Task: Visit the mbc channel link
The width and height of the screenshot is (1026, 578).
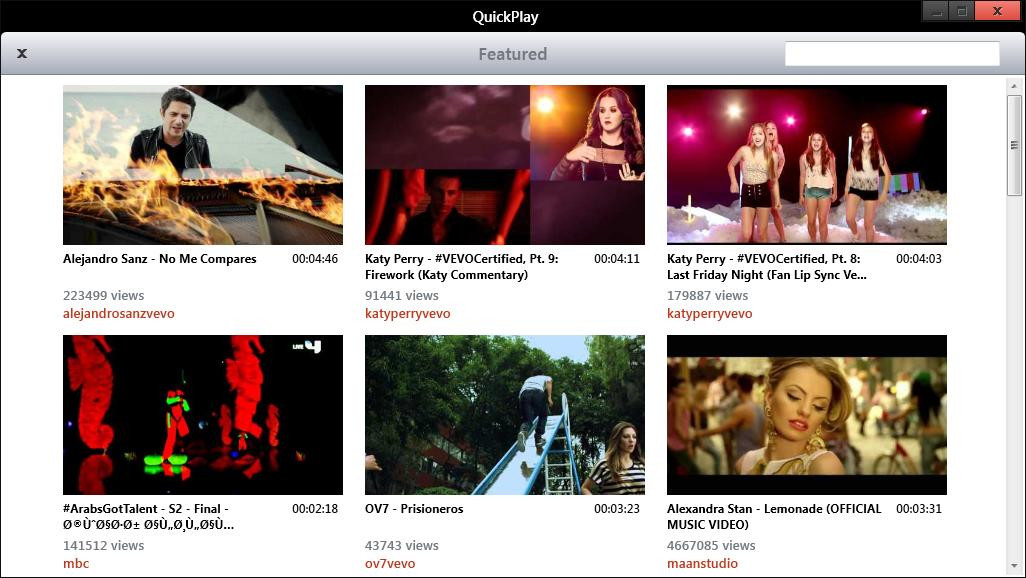Action: coord(76,564)
